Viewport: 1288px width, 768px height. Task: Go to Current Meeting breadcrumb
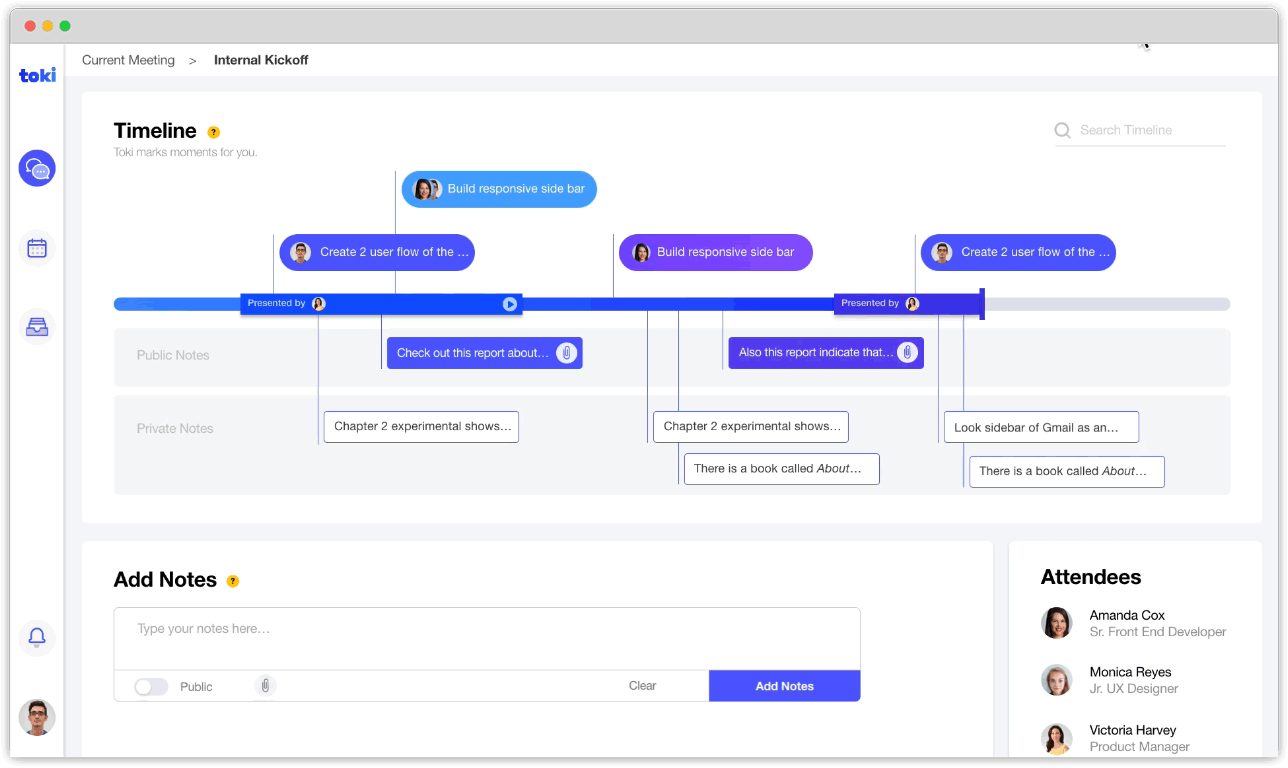128,60
